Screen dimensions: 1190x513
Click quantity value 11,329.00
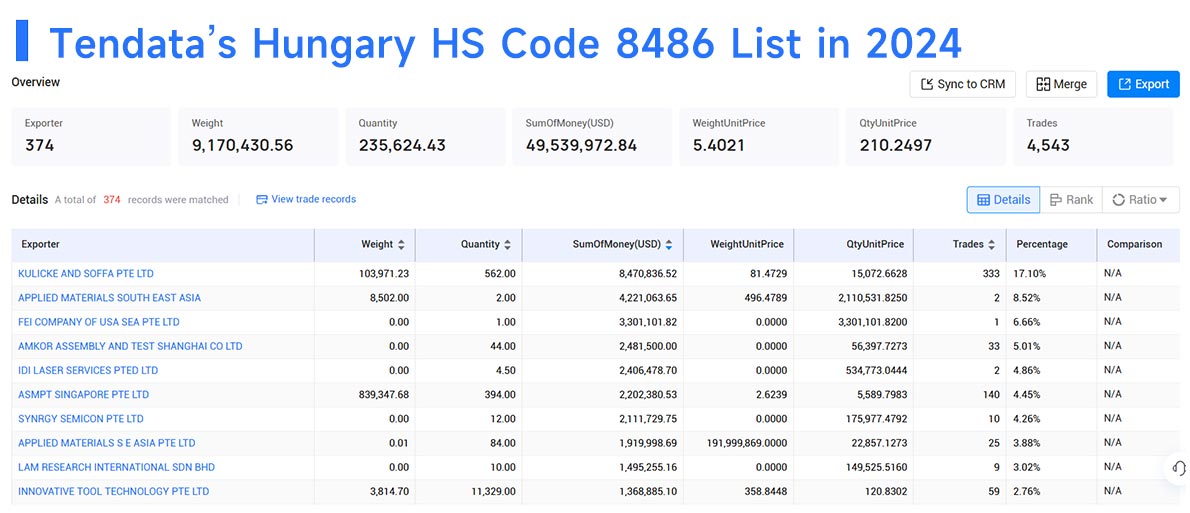(x=495, y=492)
